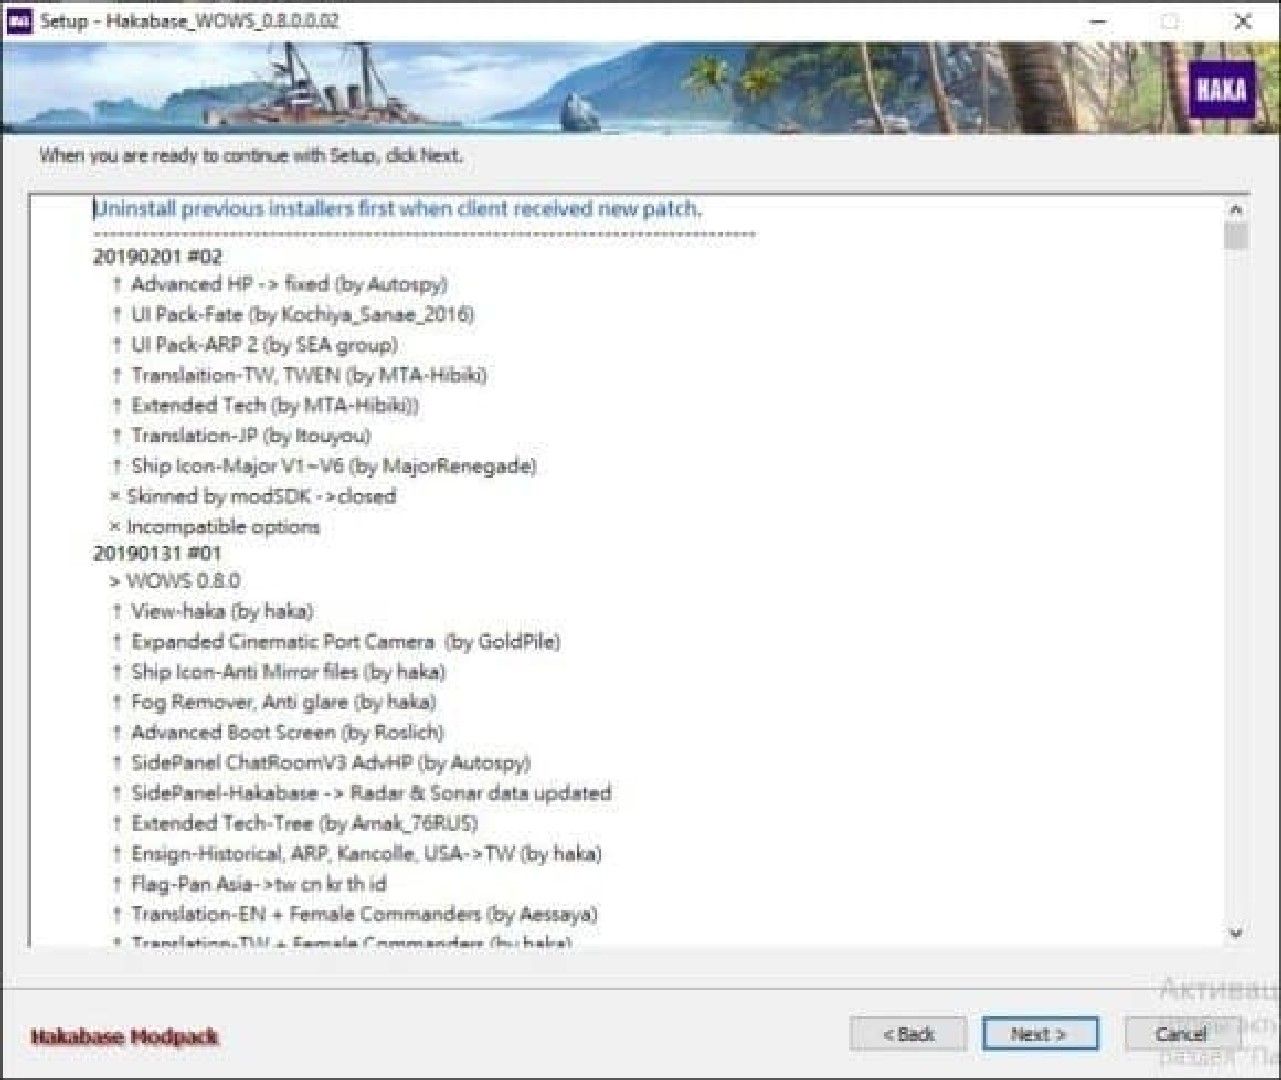Click the 'View-haka (by haka)' entry
The width and height of the screenshot is (1281, 1080).
(x=212, y=611)
